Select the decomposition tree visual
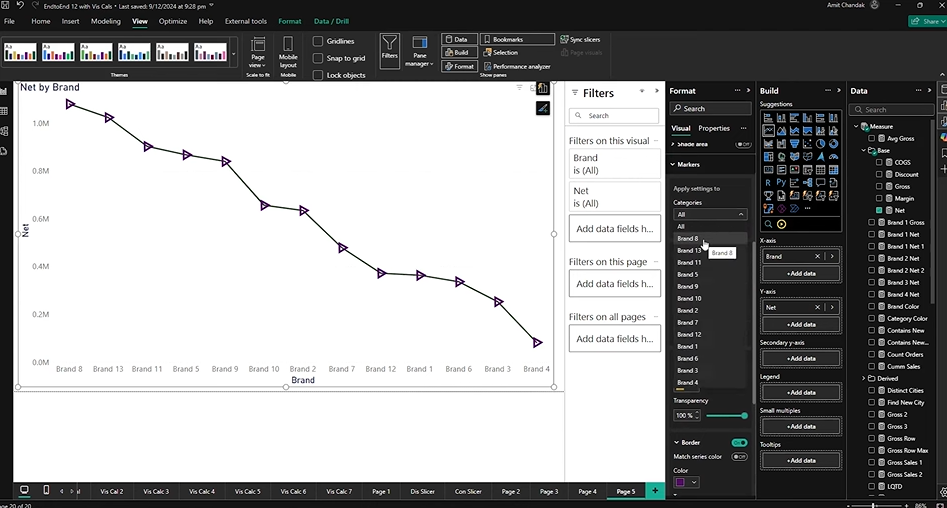The width and height of the screenshot is (947, 508). (807, 182)
